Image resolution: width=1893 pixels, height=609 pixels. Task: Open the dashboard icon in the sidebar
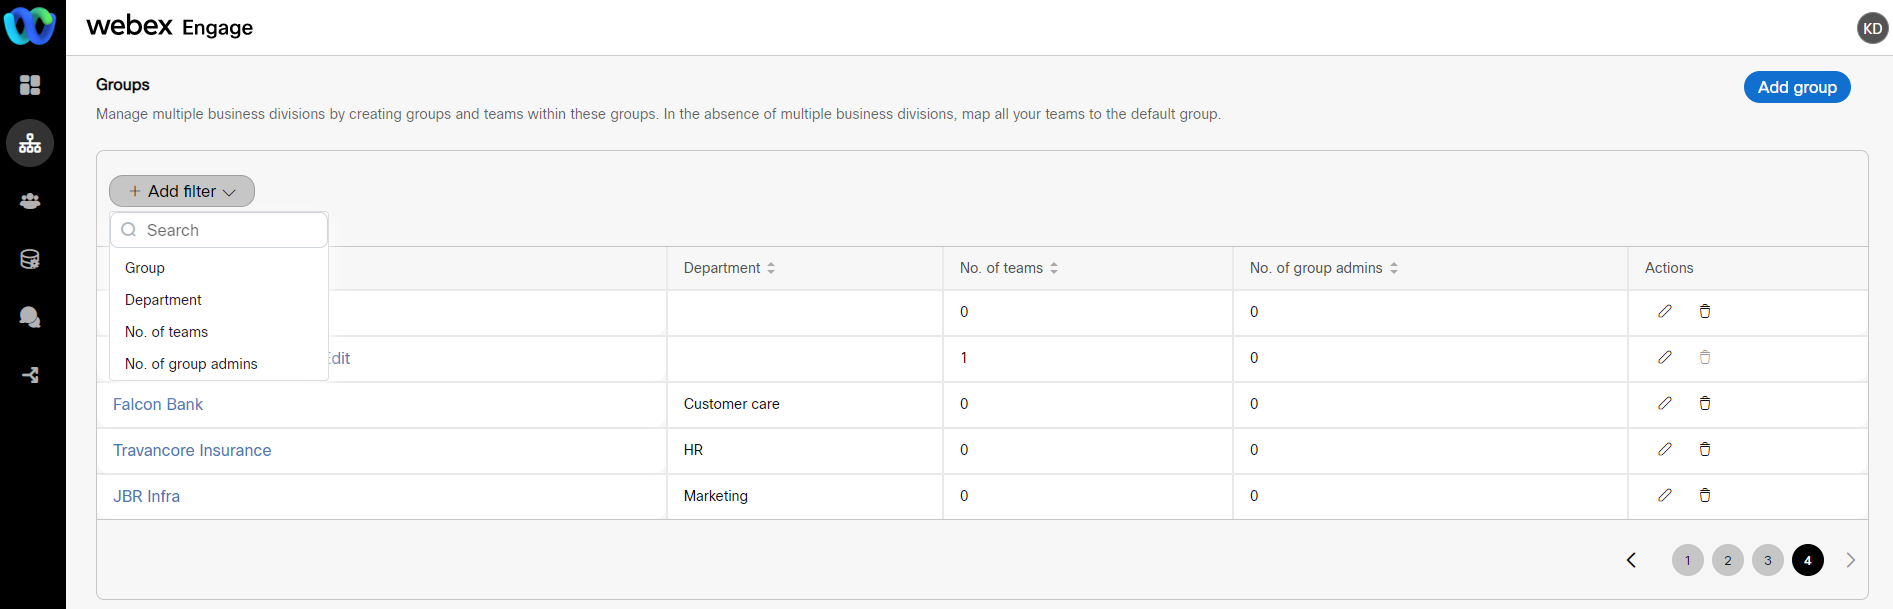[x=30, y=85]
